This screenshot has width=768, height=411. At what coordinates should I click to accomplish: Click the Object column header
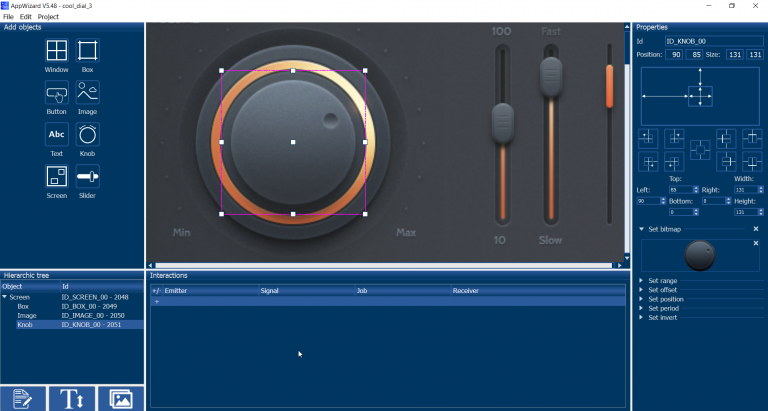pos(30,287)
